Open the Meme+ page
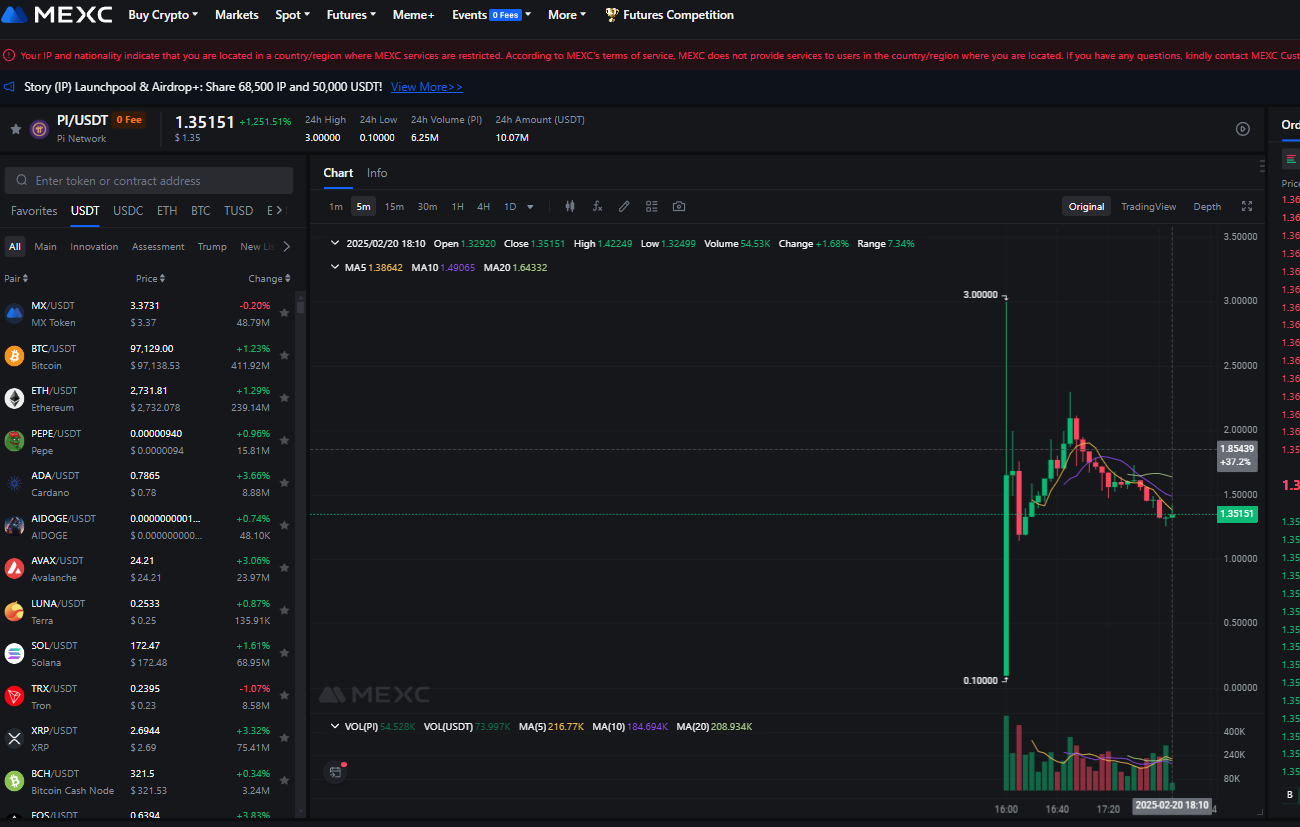 tap(413, 15)
